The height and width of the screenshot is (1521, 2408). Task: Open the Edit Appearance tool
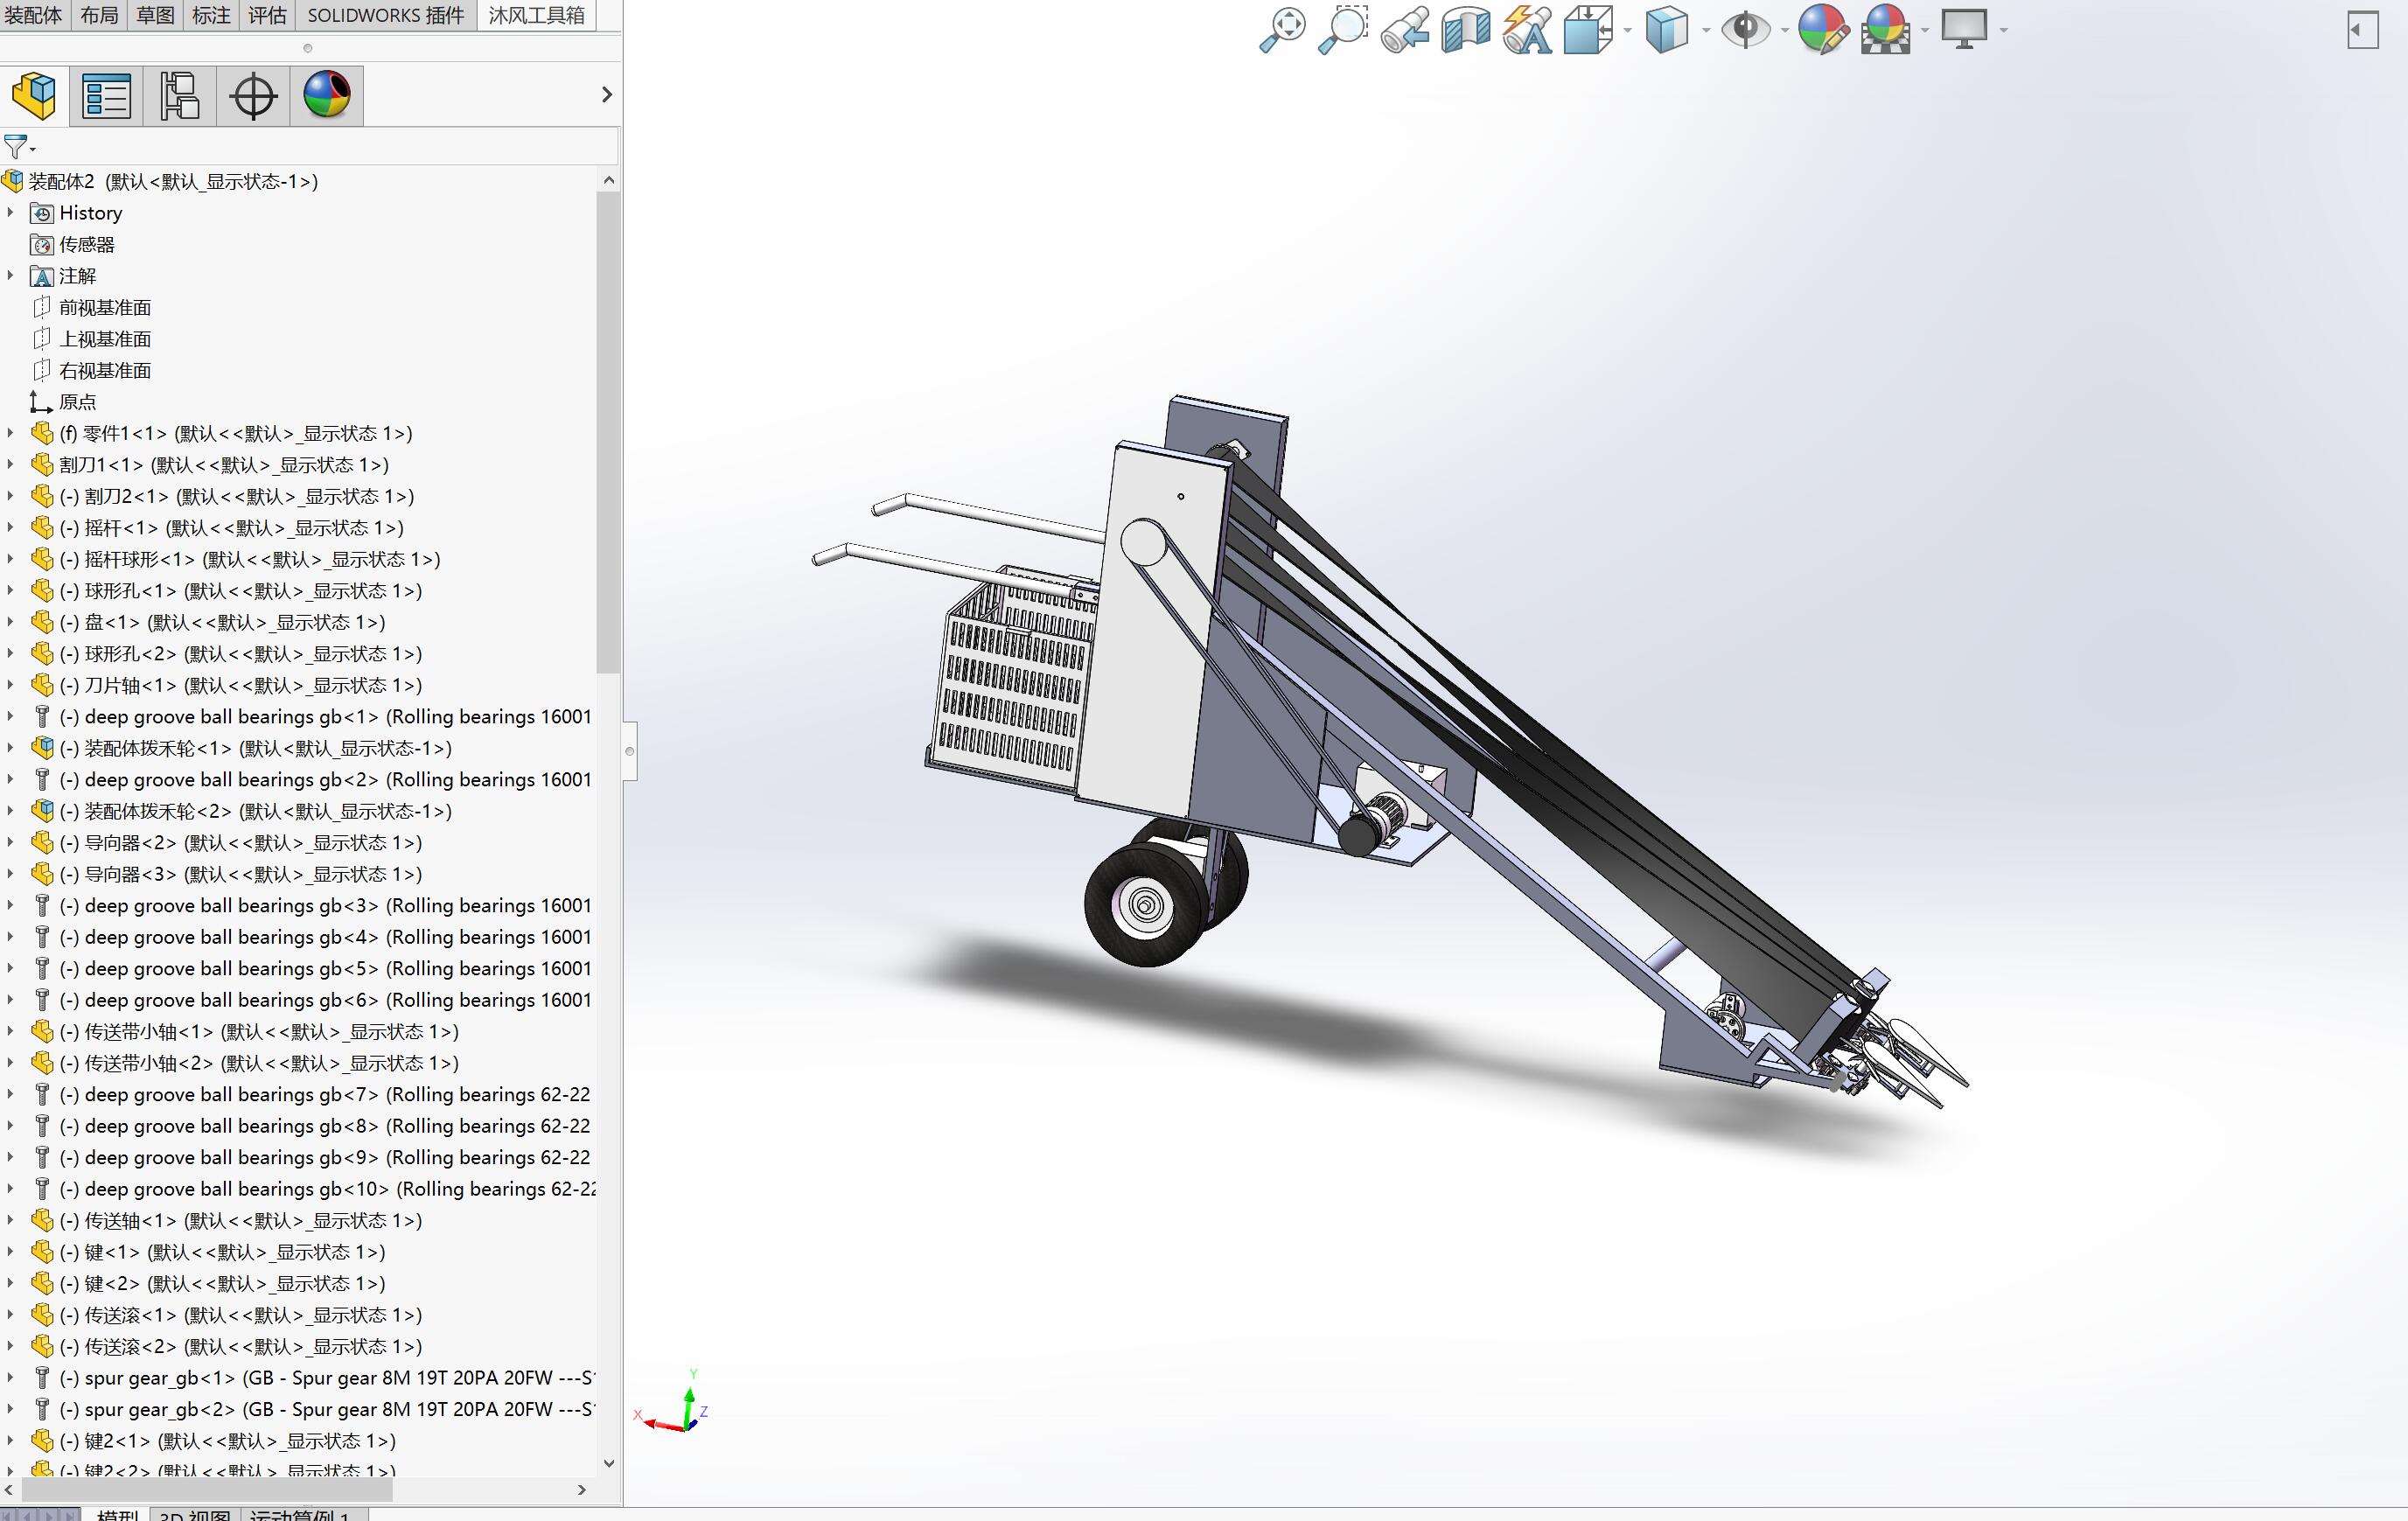click(1821, 30)
